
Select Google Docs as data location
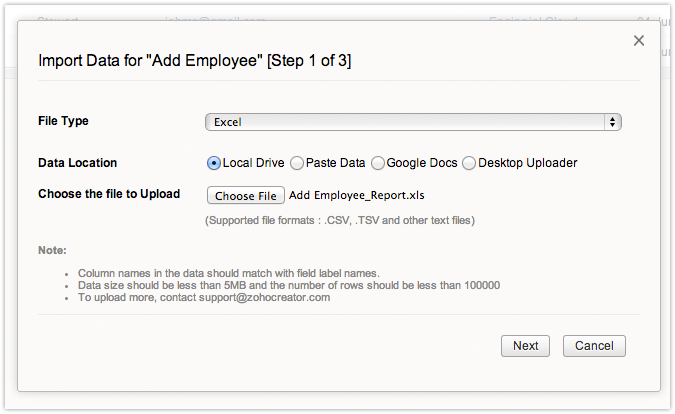[378, 163]
